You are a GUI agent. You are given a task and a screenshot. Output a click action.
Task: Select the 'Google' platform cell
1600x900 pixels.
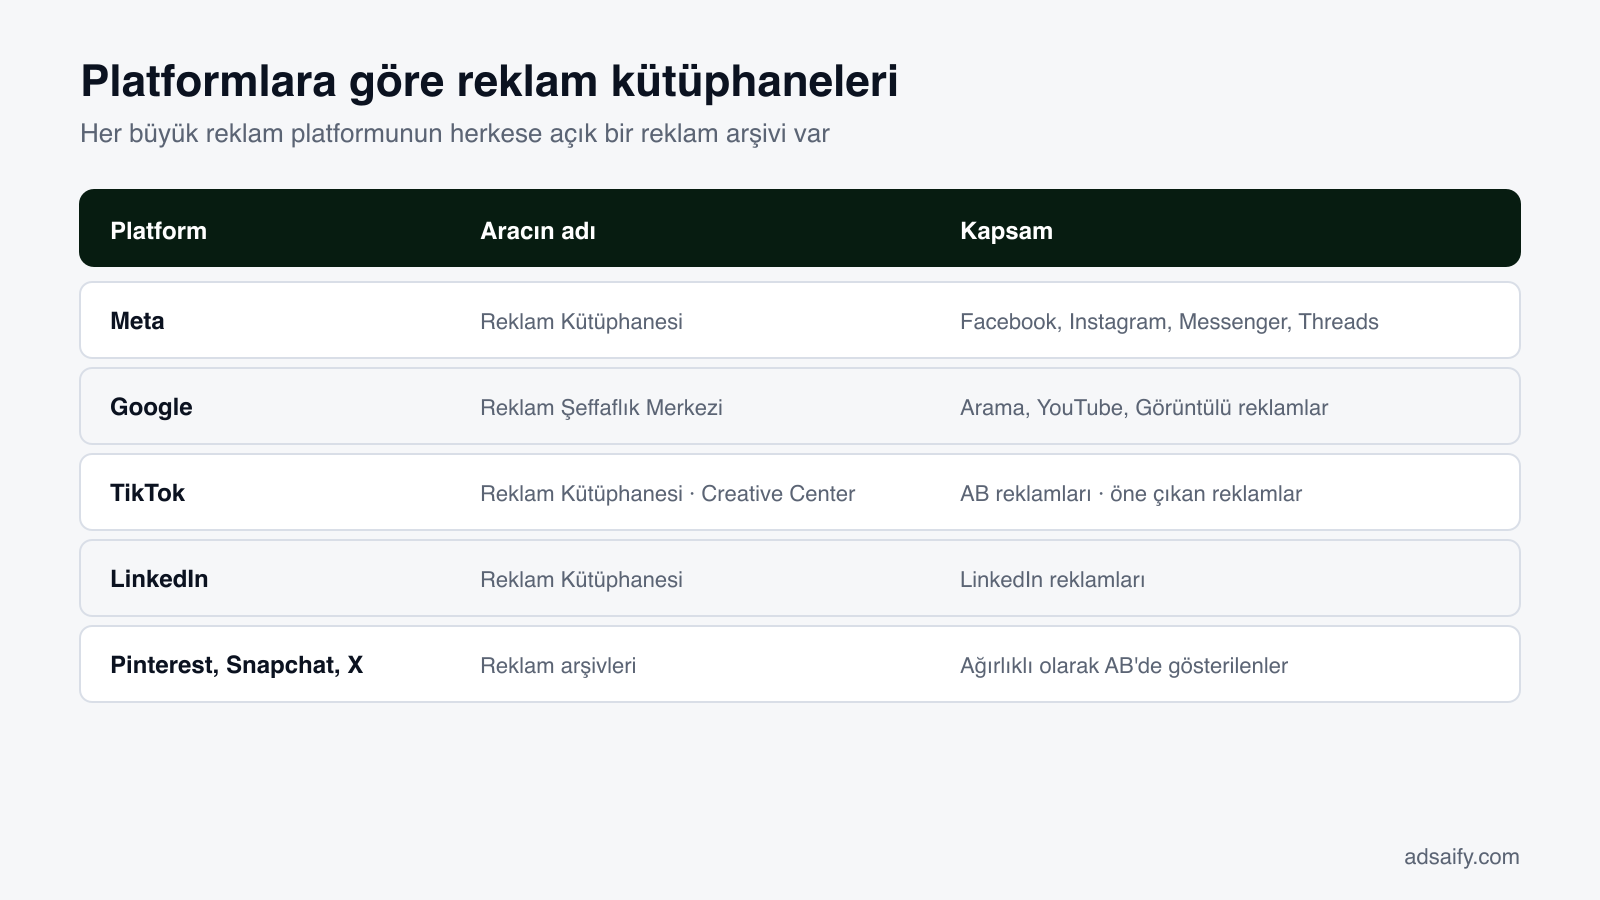point(151,407)
